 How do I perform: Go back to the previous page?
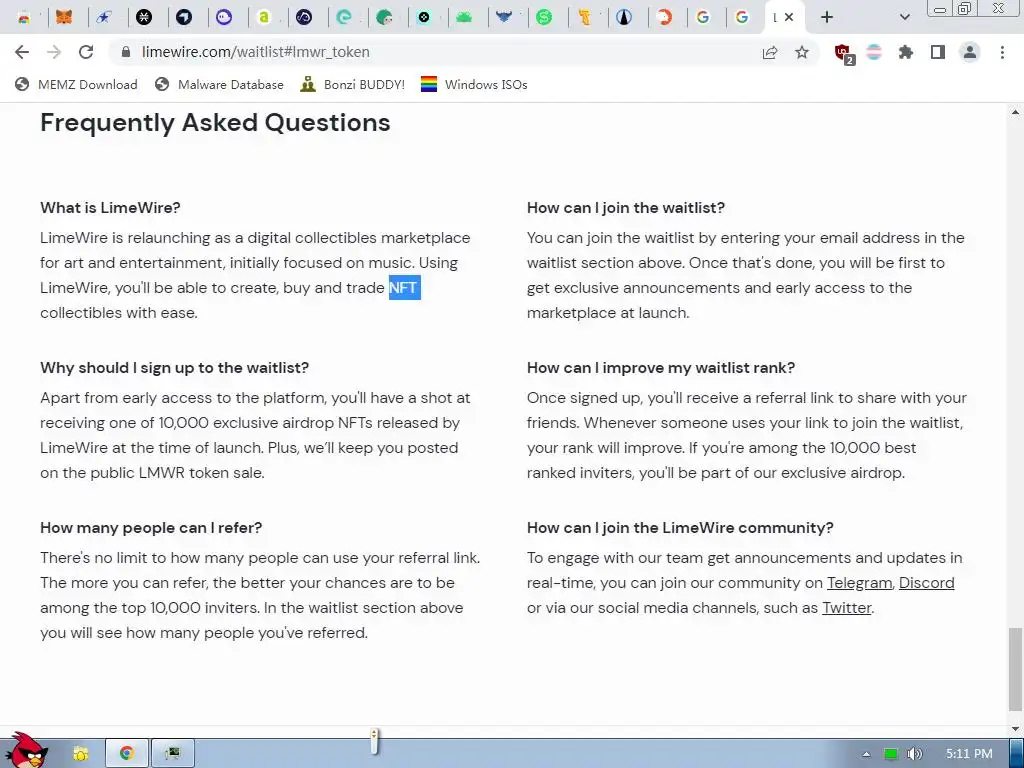click(22, 52)
